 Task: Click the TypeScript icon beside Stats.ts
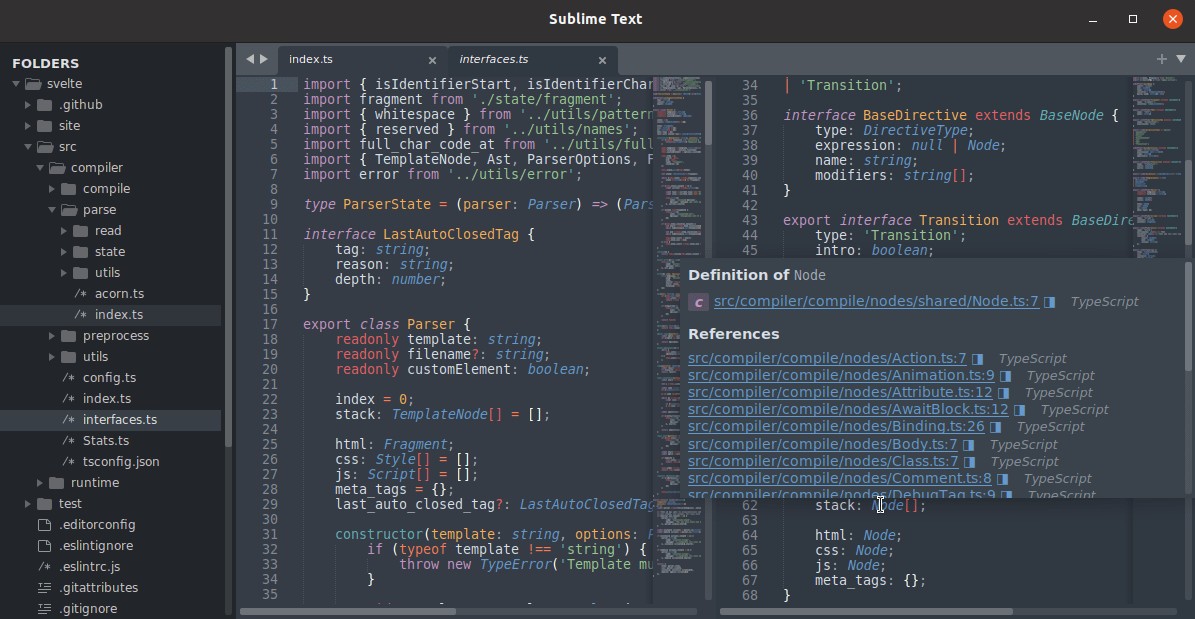click(69, 440)
